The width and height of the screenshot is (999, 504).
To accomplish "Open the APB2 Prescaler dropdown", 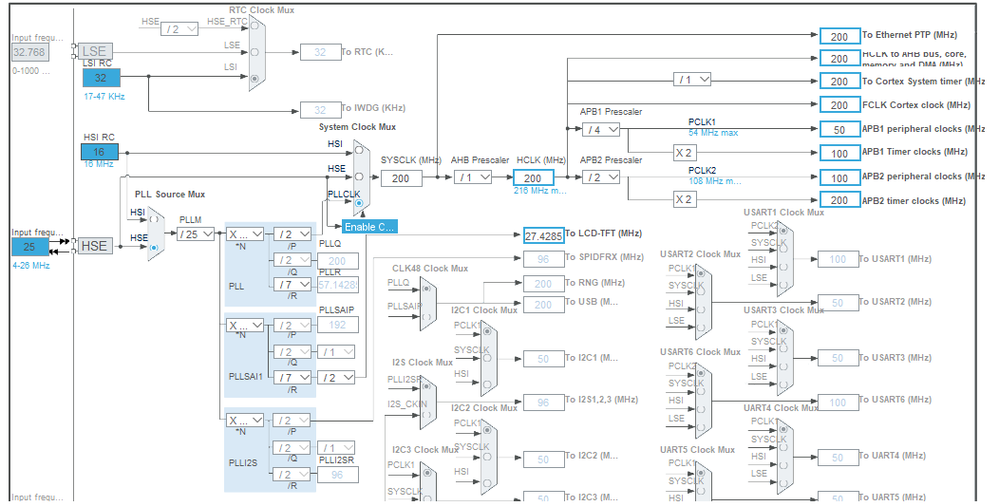I will point(601,177).
